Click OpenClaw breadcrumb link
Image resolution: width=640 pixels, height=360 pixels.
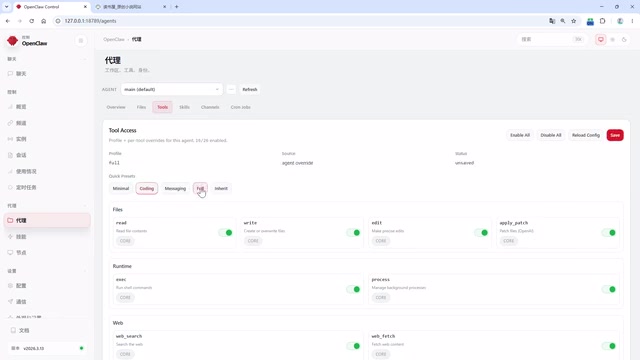click(113, 40)
